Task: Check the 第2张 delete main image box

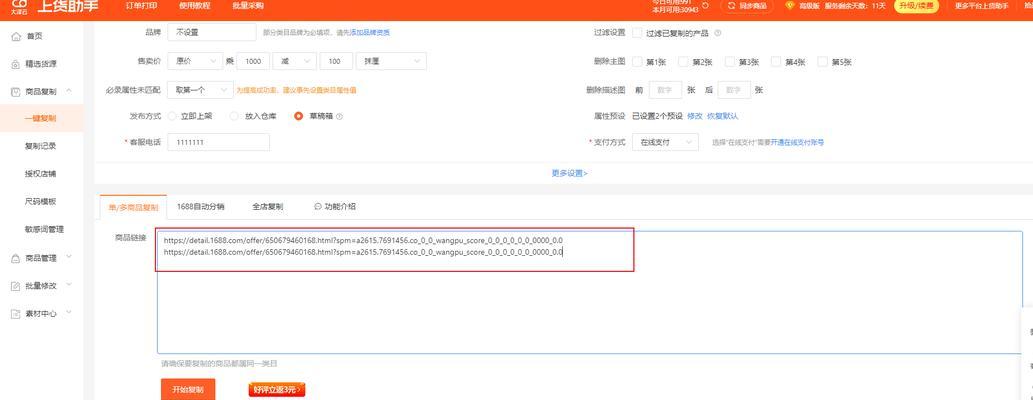Action: click(683, 61)
